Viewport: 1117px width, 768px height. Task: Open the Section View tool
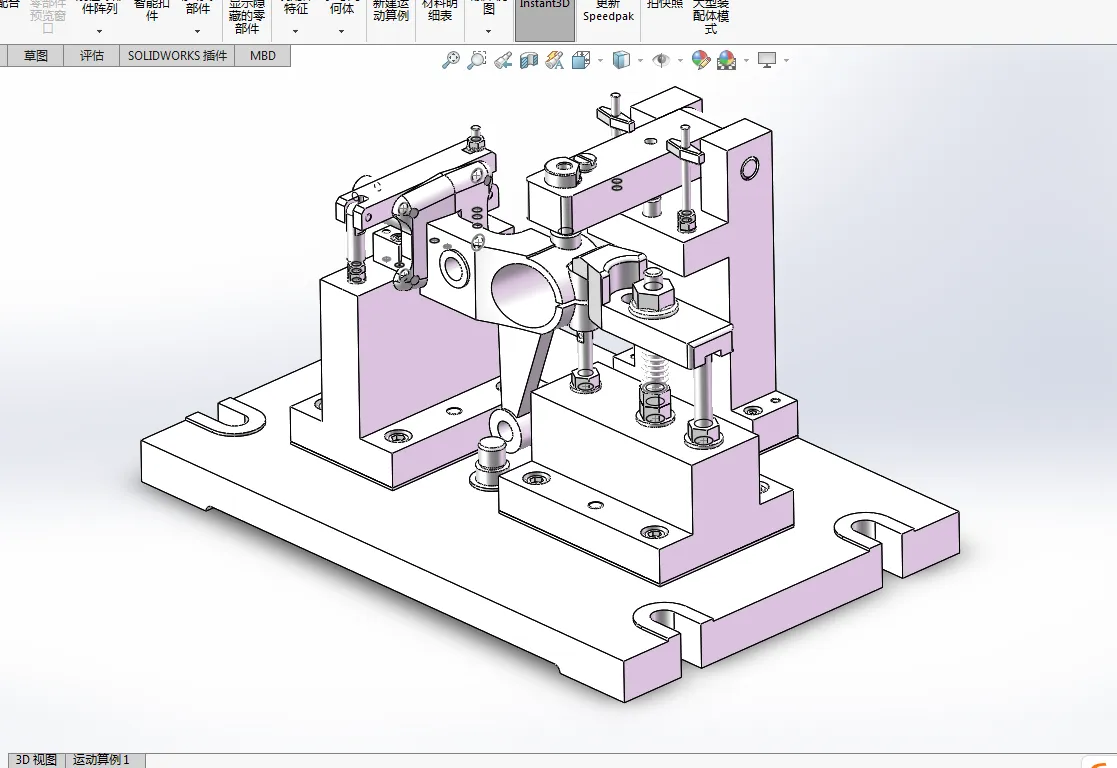coord(529,60)
